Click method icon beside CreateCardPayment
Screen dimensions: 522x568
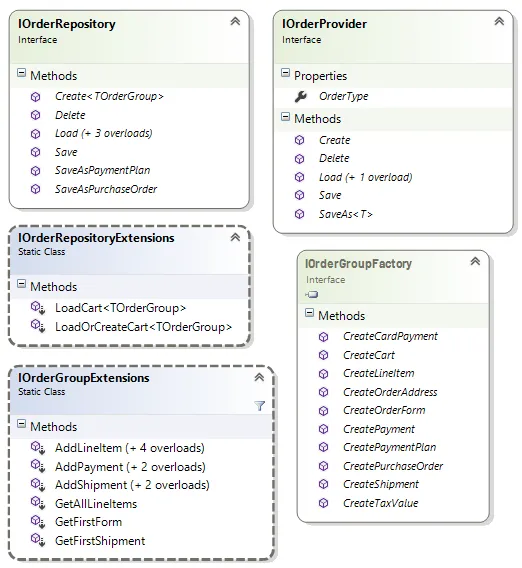[x=323, y=337]
